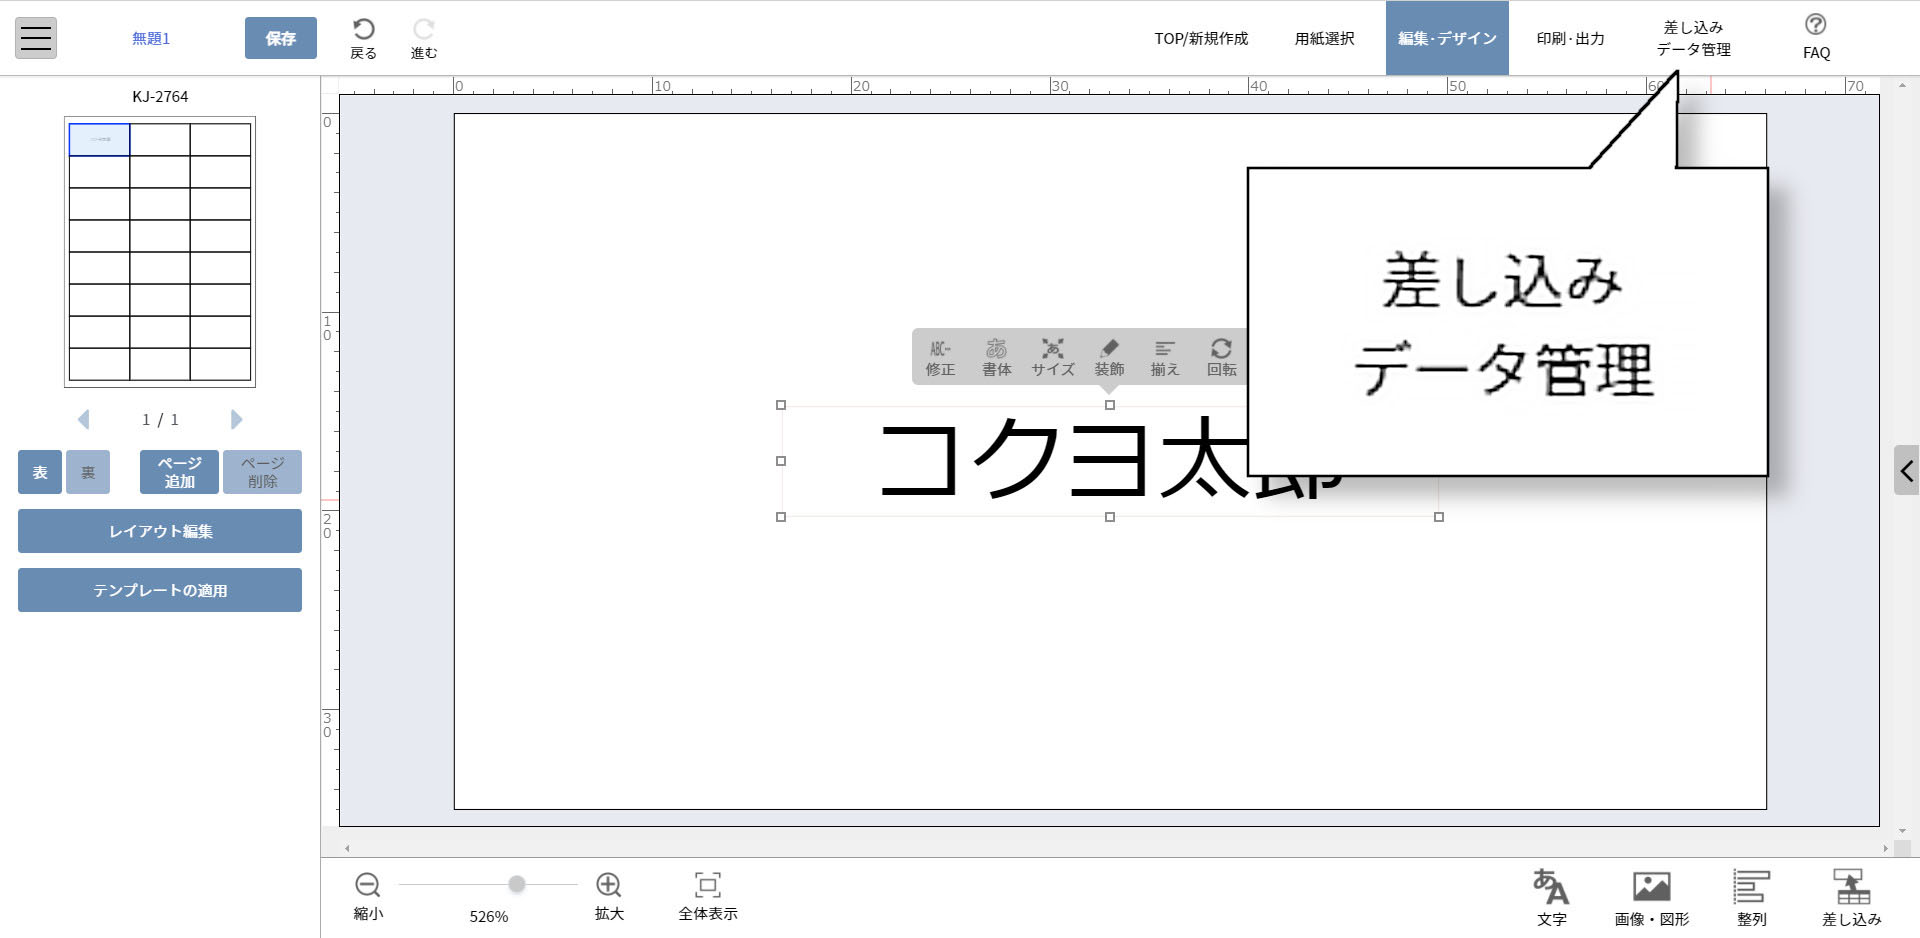Insert text using the 文字 icon

1551,895
